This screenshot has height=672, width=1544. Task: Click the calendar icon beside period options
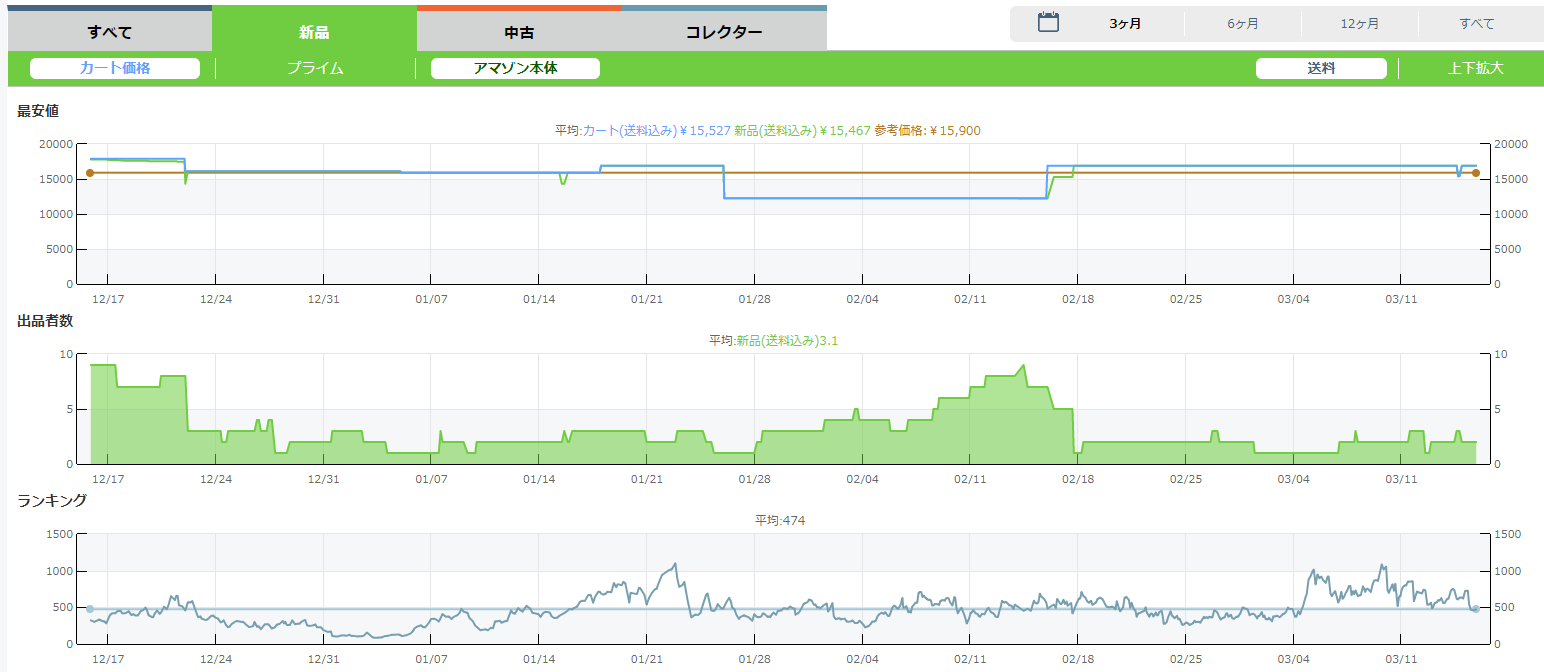click(1048, 23)
